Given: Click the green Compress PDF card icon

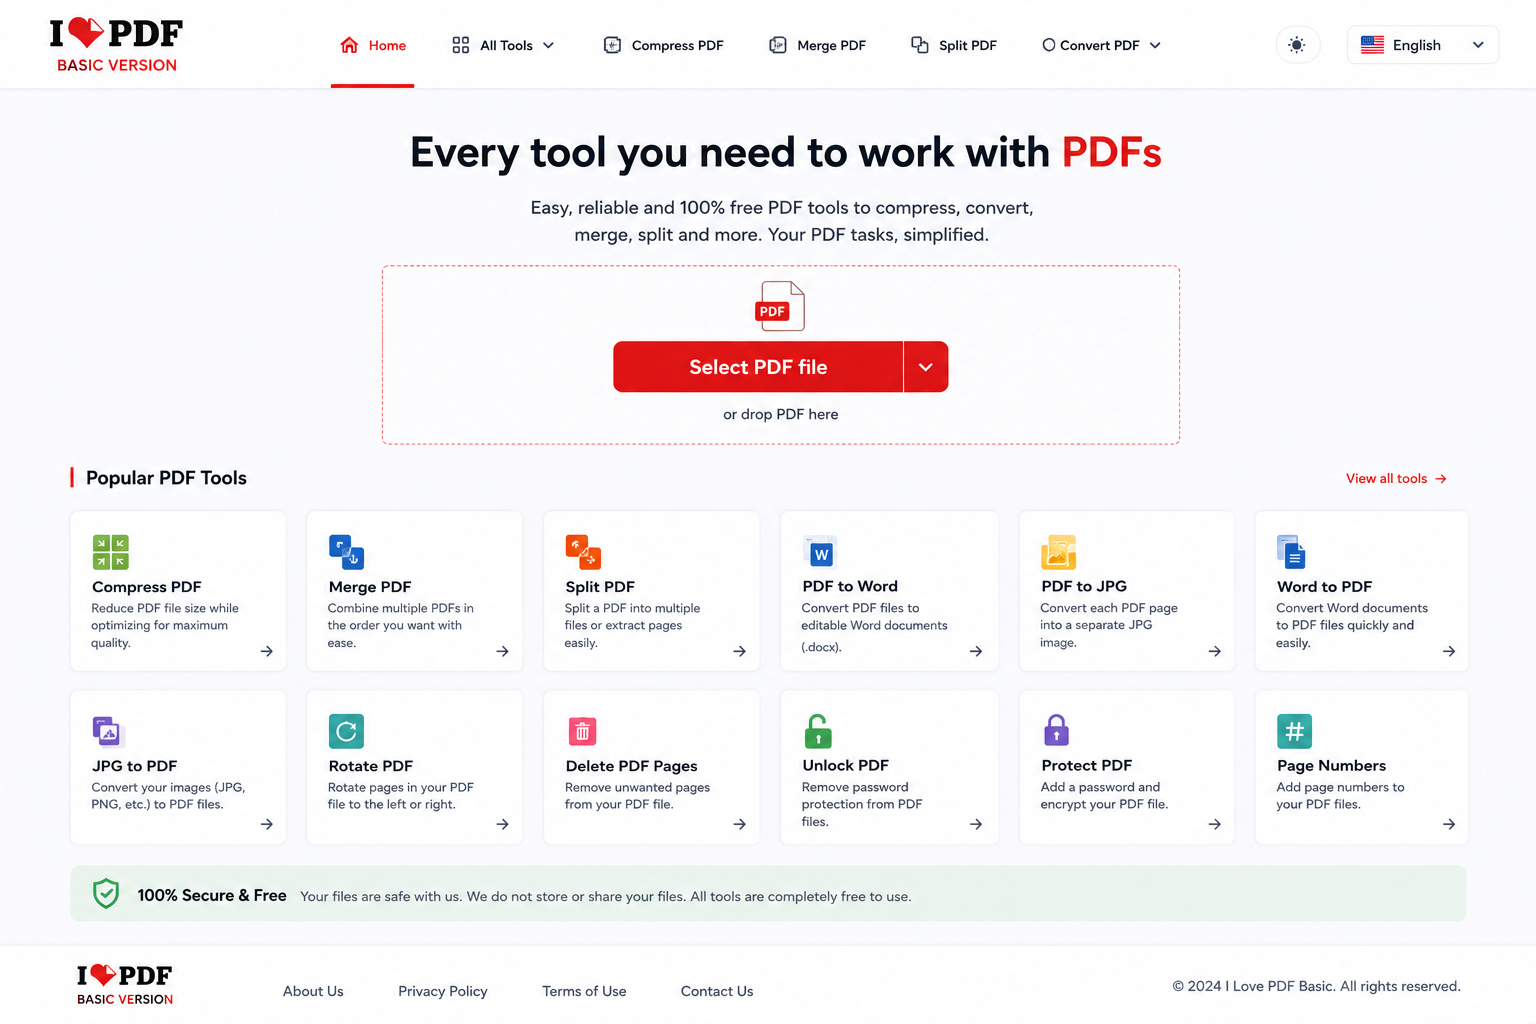Looking at the screenshot, I should 111,552.
